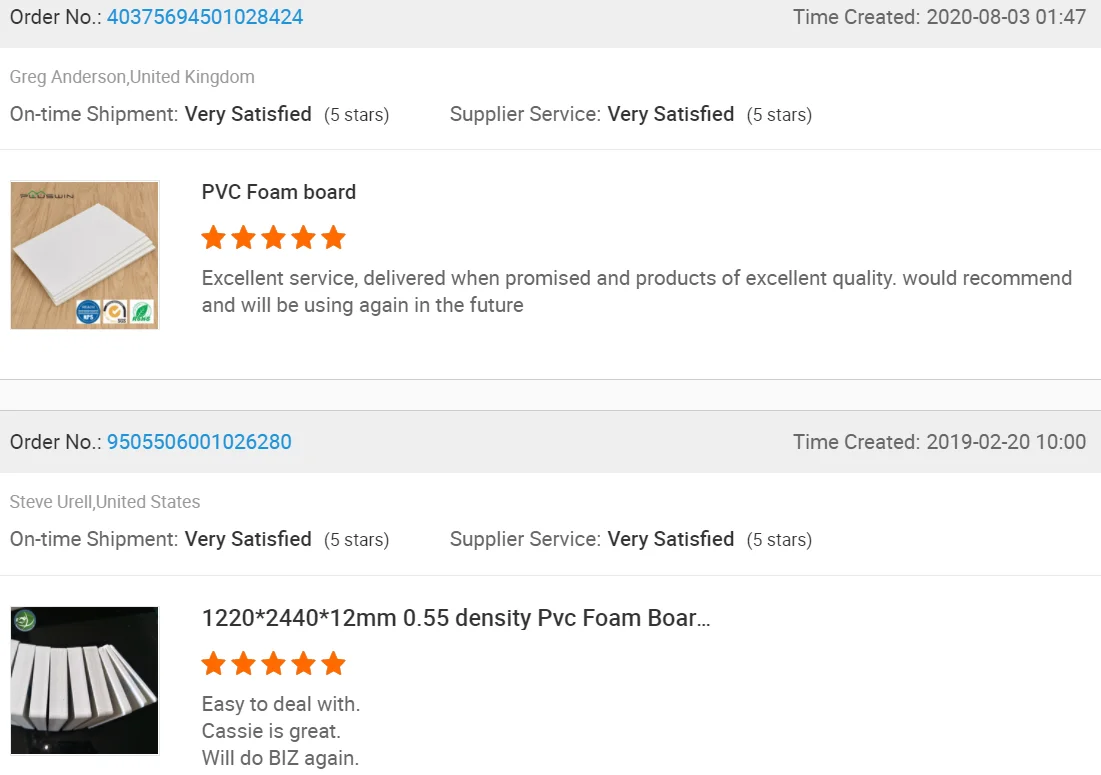This screenshot has height=775, width=1101.
Task: Click fifth star of 12mm board rating
Action: click(x=333, y=663)
